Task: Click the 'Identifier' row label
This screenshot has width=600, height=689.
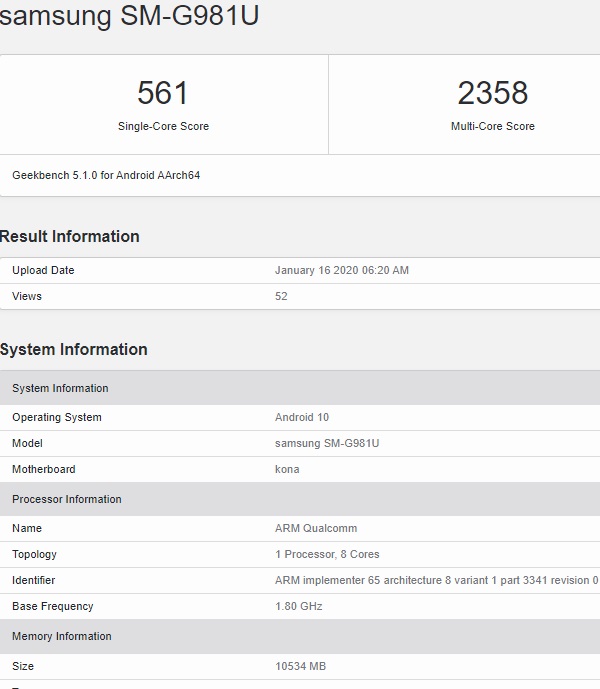Action: (33, 580)
